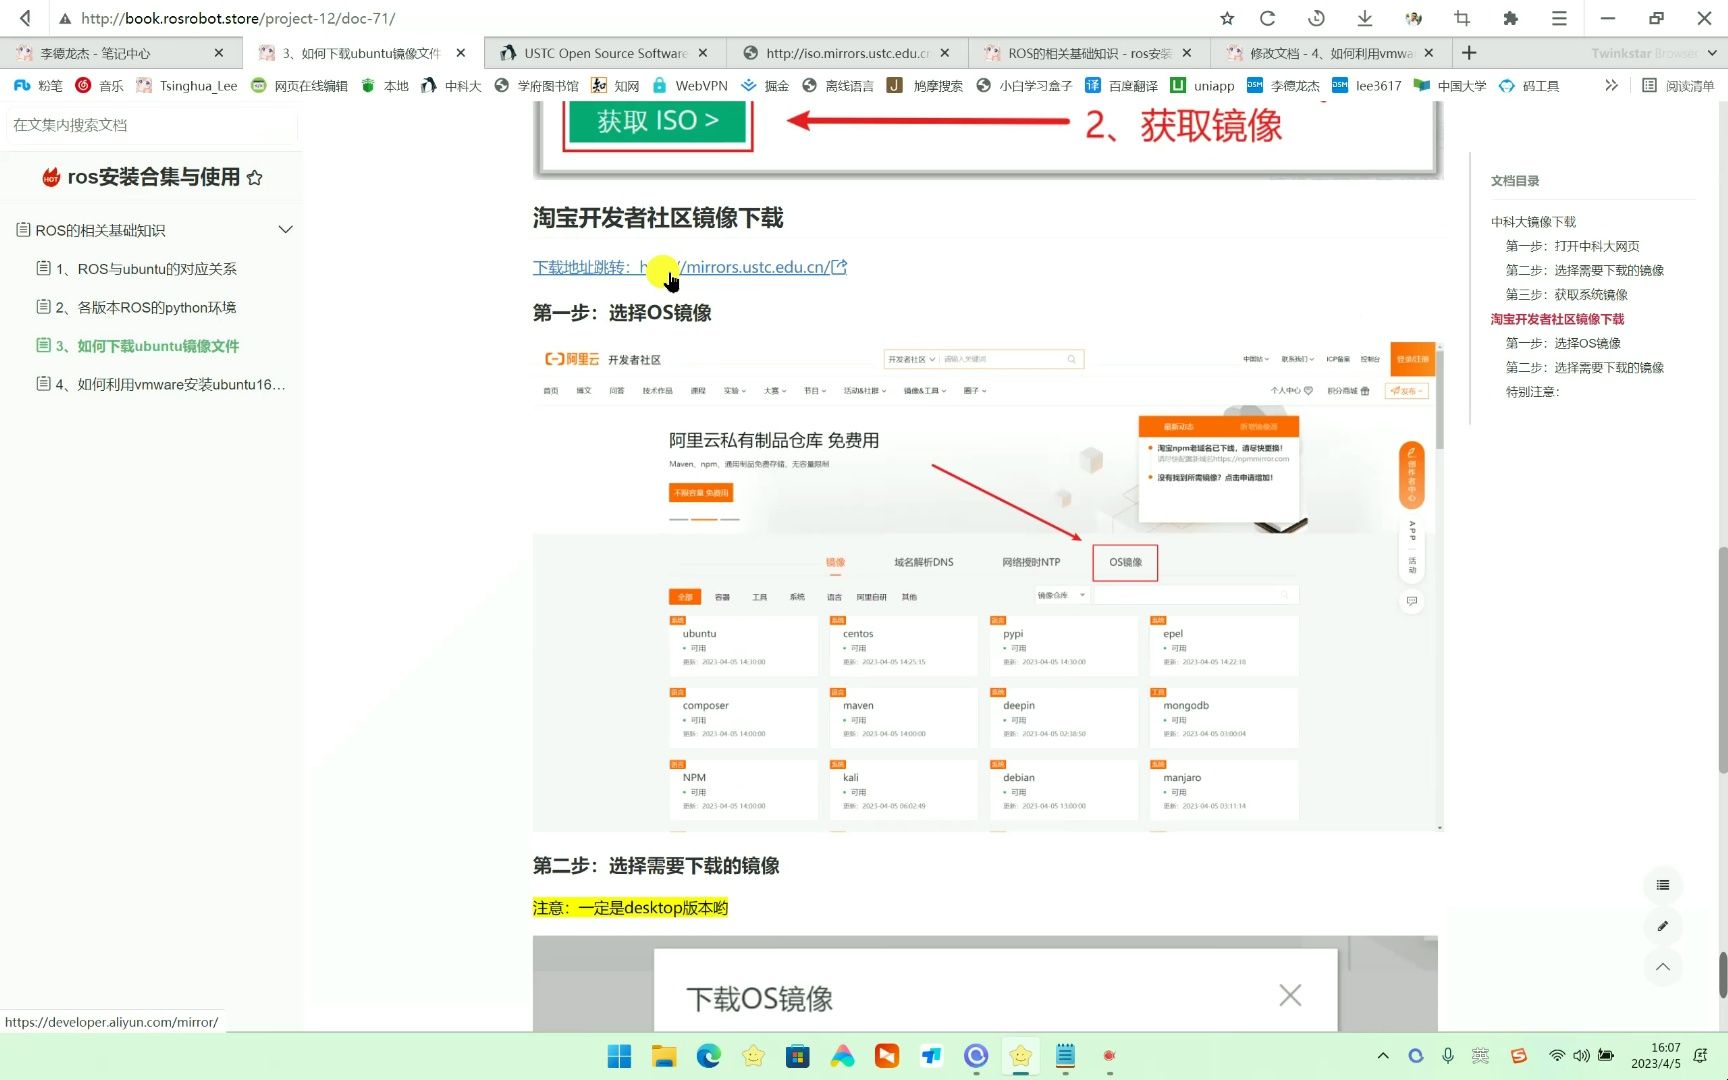Open the volume speaker tray icon
The image size is (1728, 1080).
tap(1582, 1056)
